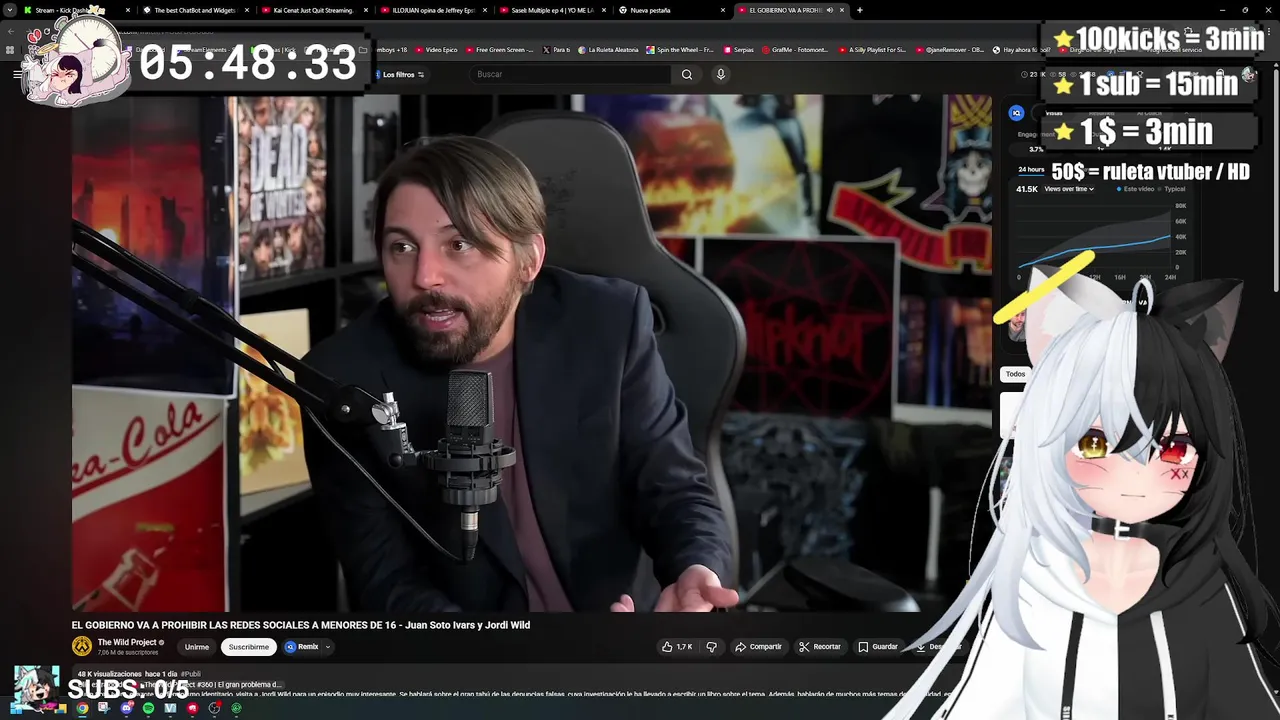
Task: Open the tab search chevron at top-left
Action: [x=10, y=10]
